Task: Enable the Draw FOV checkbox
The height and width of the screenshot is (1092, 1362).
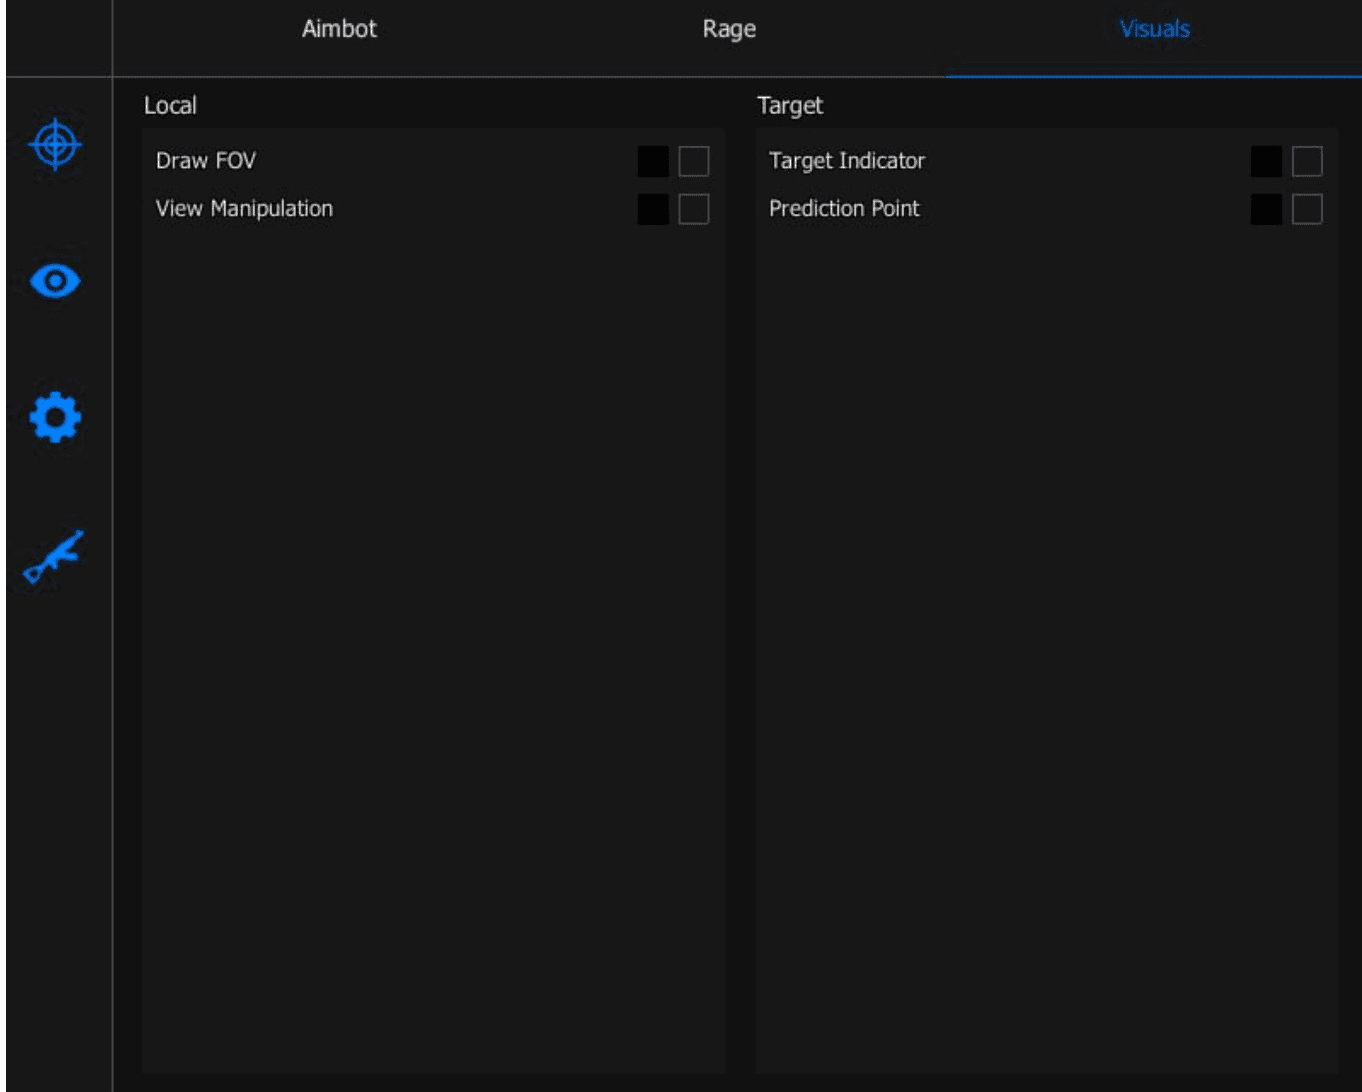Action: pyautogui.click(x=693, y=161)
